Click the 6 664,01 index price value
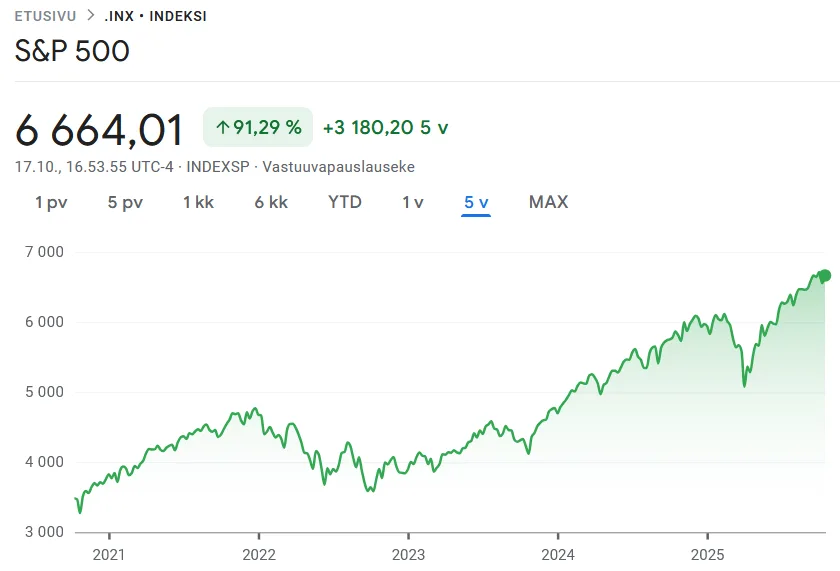The width and height of the screenshot is (840, 571). (100, 130)
